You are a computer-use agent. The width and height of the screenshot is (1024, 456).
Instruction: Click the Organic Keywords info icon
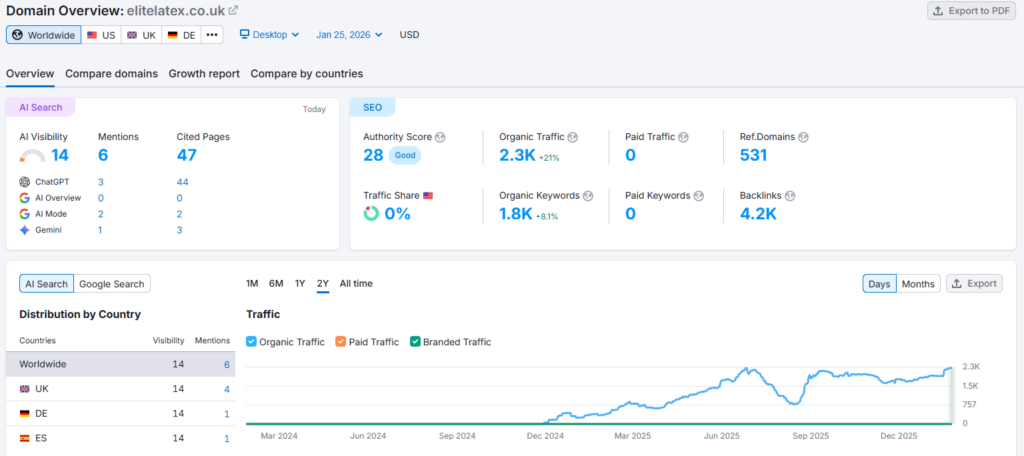587,196
